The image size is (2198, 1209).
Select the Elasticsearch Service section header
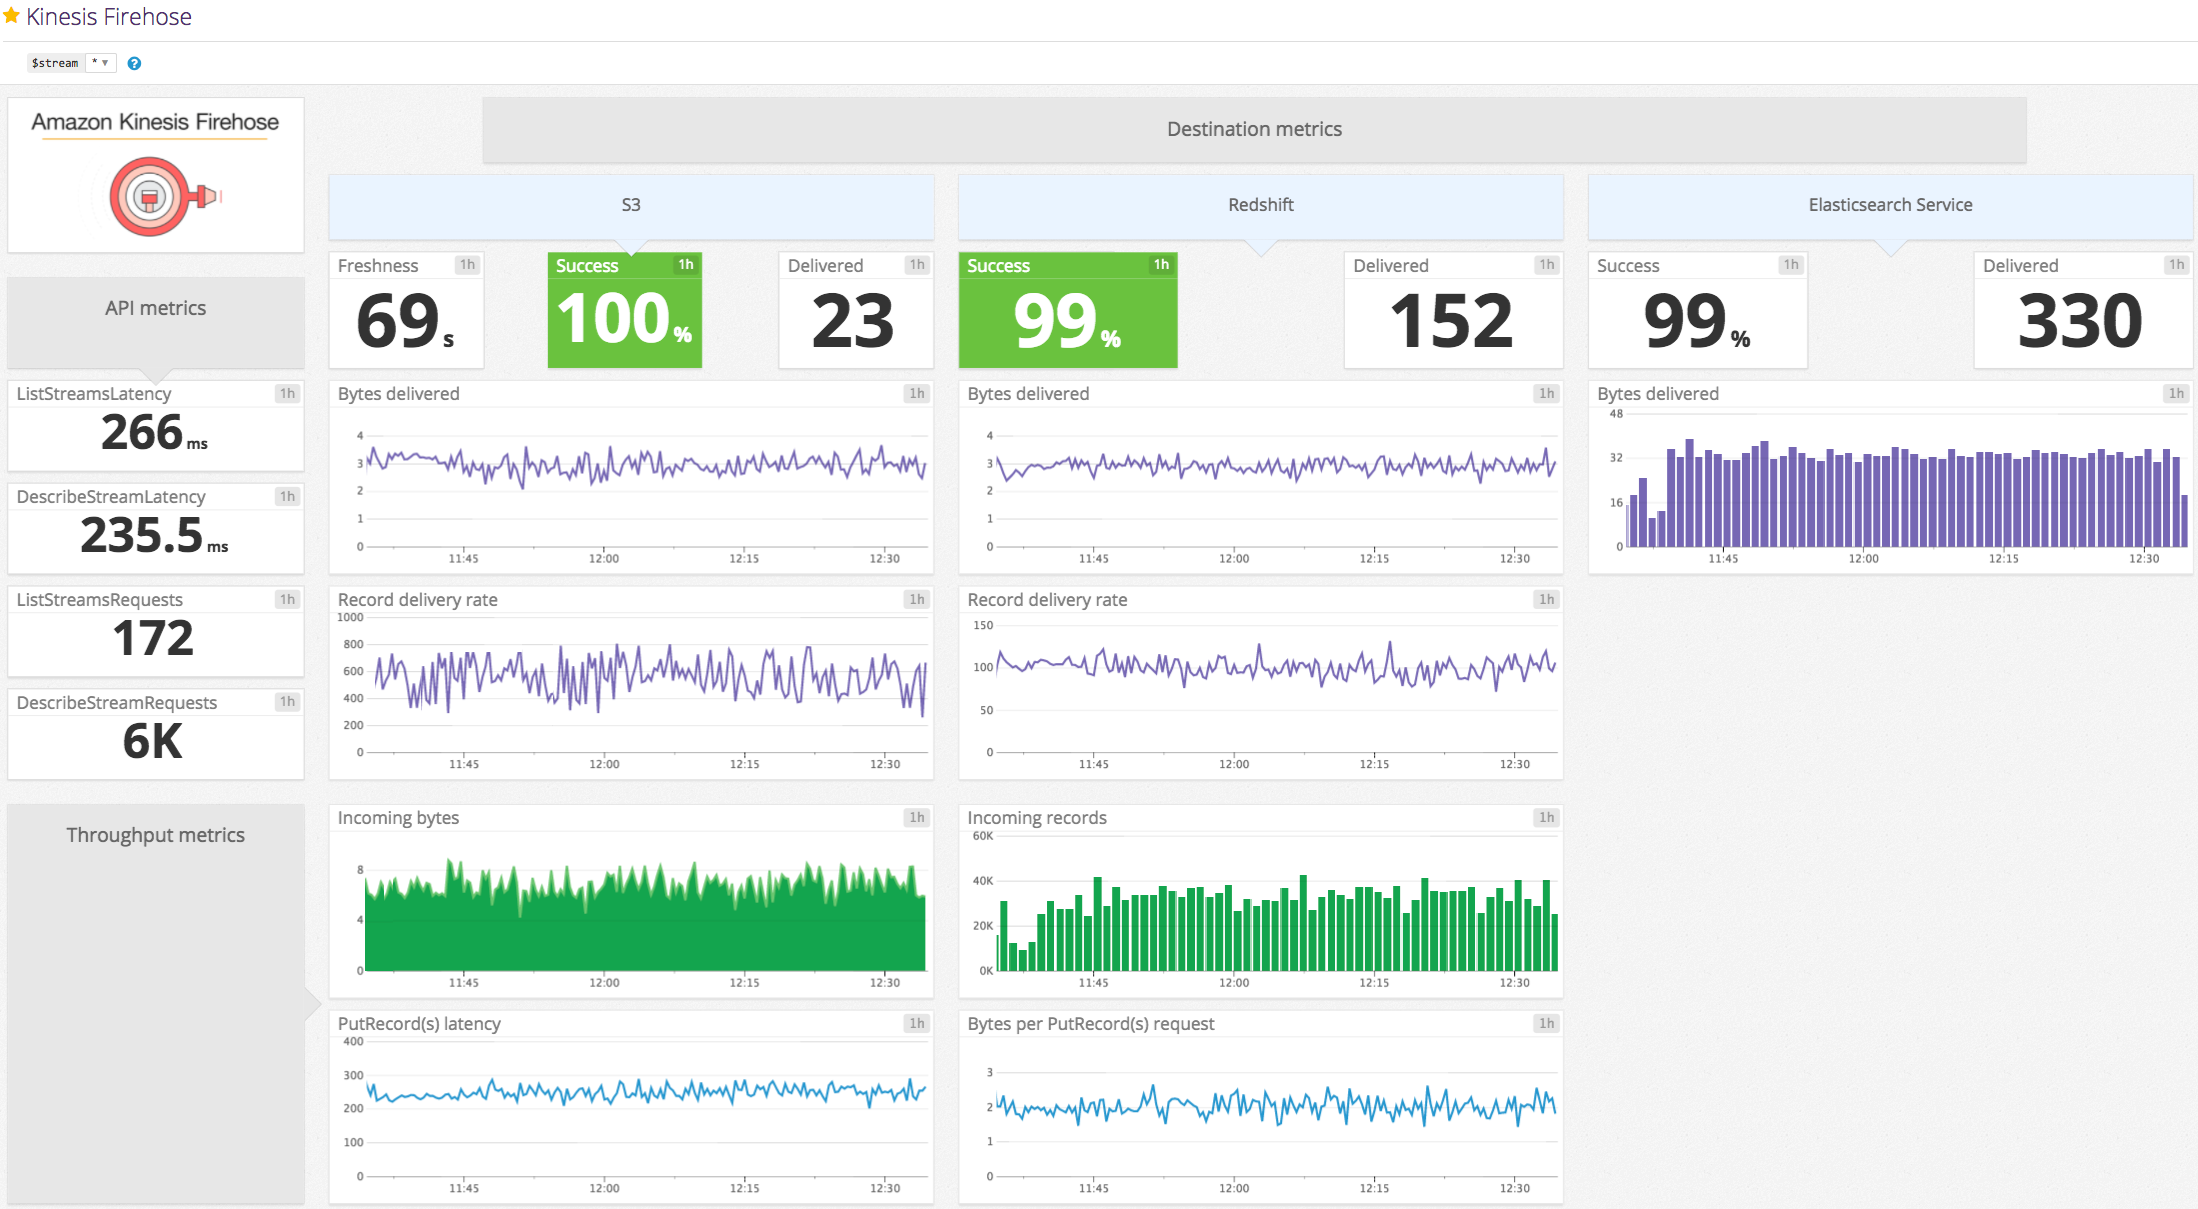pos(1890,204)
